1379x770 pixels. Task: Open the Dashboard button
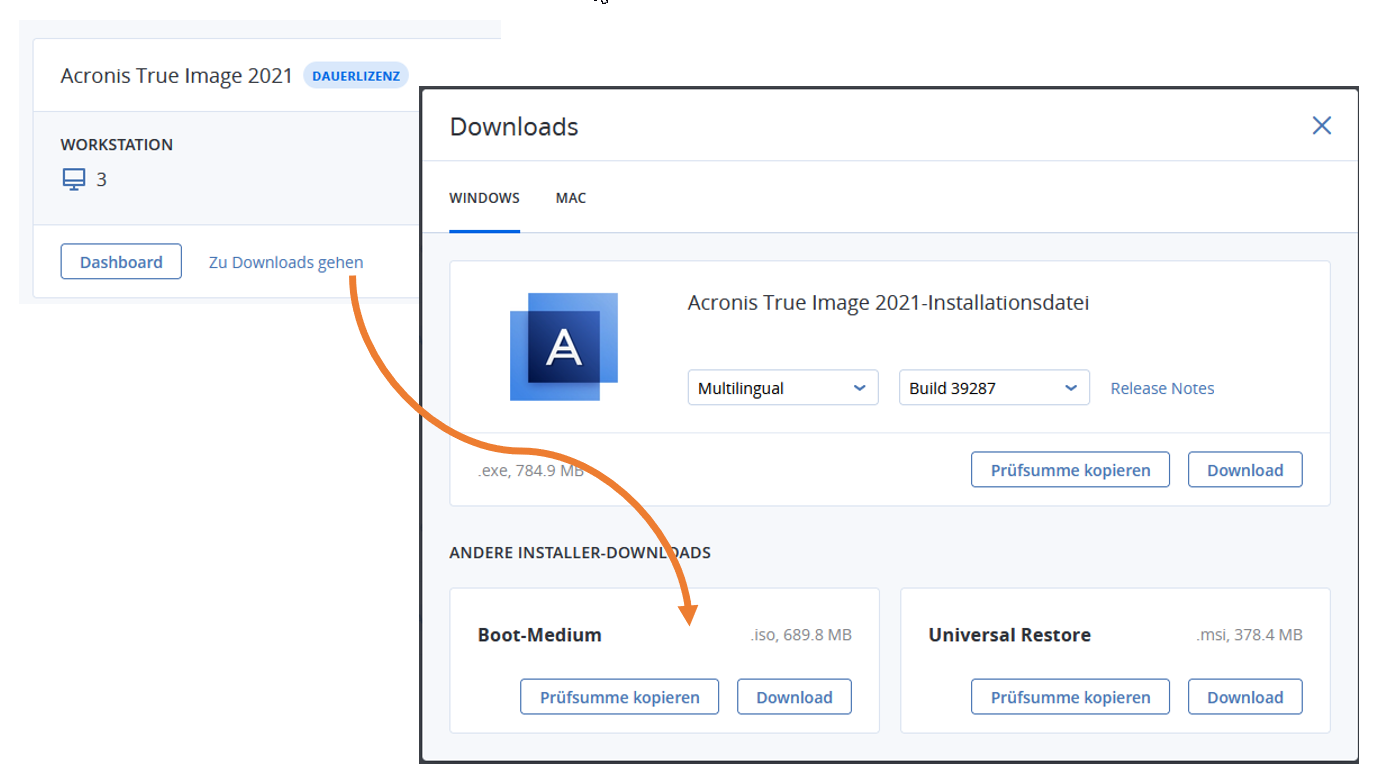(121, 262)
